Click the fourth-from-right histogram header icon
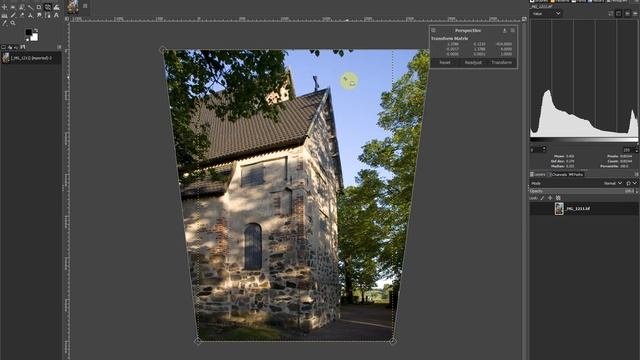This screenshot has height=360, width=640. pyautogui.click(x=611, y=13)
